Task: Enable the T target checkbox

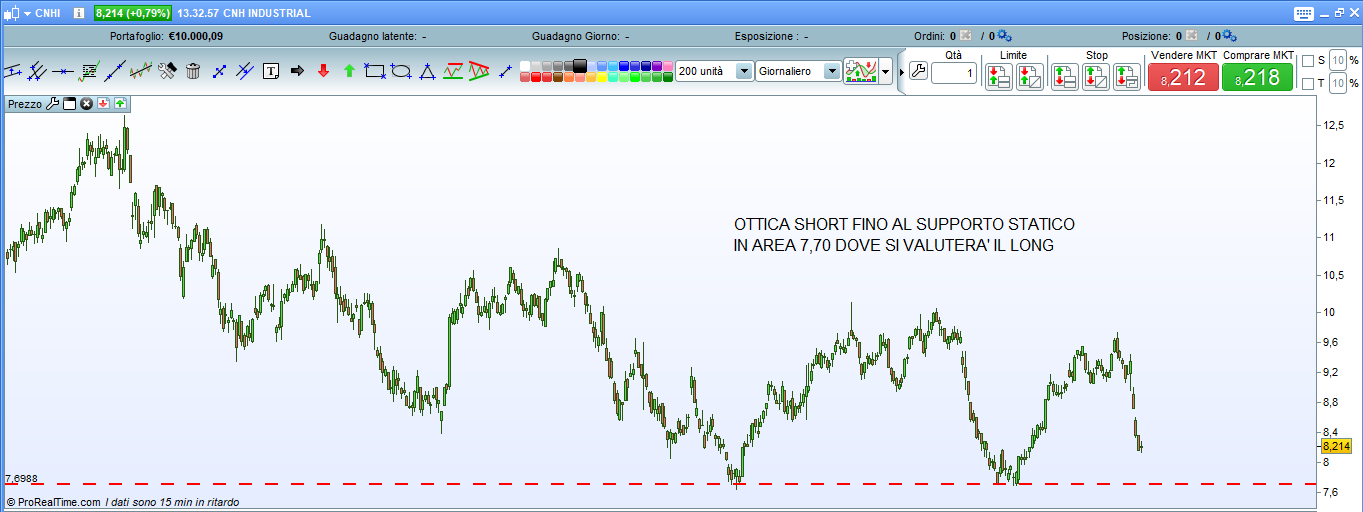Action: (x=1308, y=83)
